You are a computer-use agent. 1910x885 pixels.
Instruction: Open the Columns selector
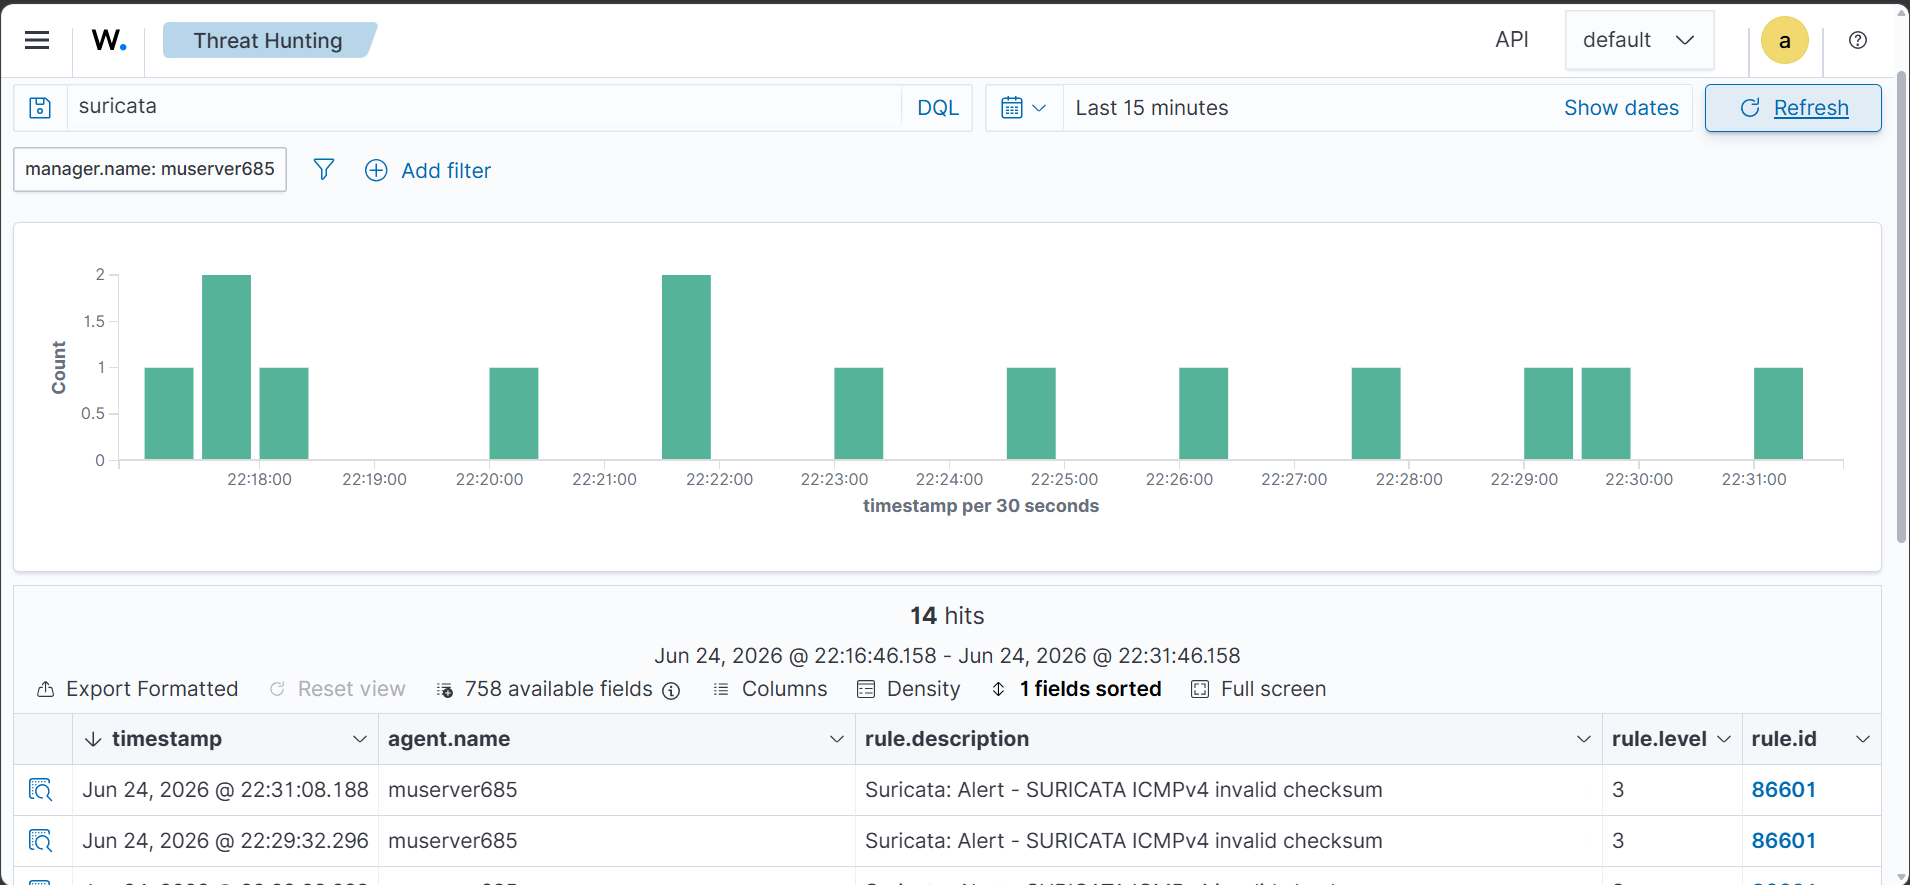770,689
